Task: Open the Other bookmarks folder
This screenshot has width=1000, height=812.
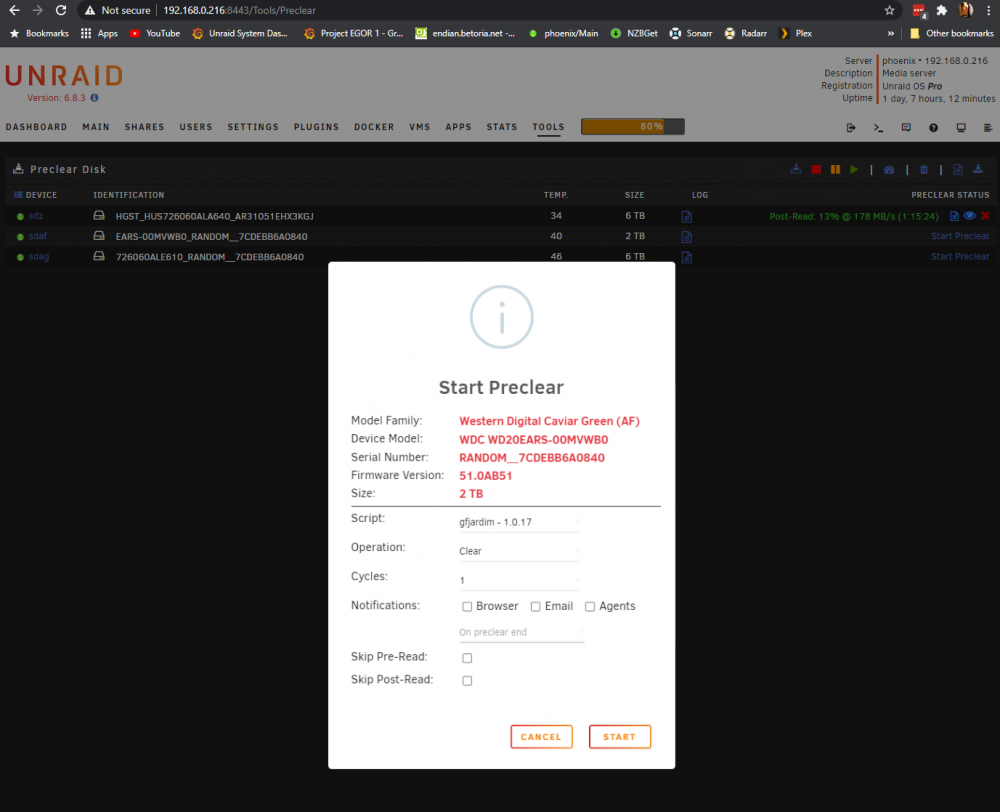Action: pyautogui.click(x=952, y=33)
